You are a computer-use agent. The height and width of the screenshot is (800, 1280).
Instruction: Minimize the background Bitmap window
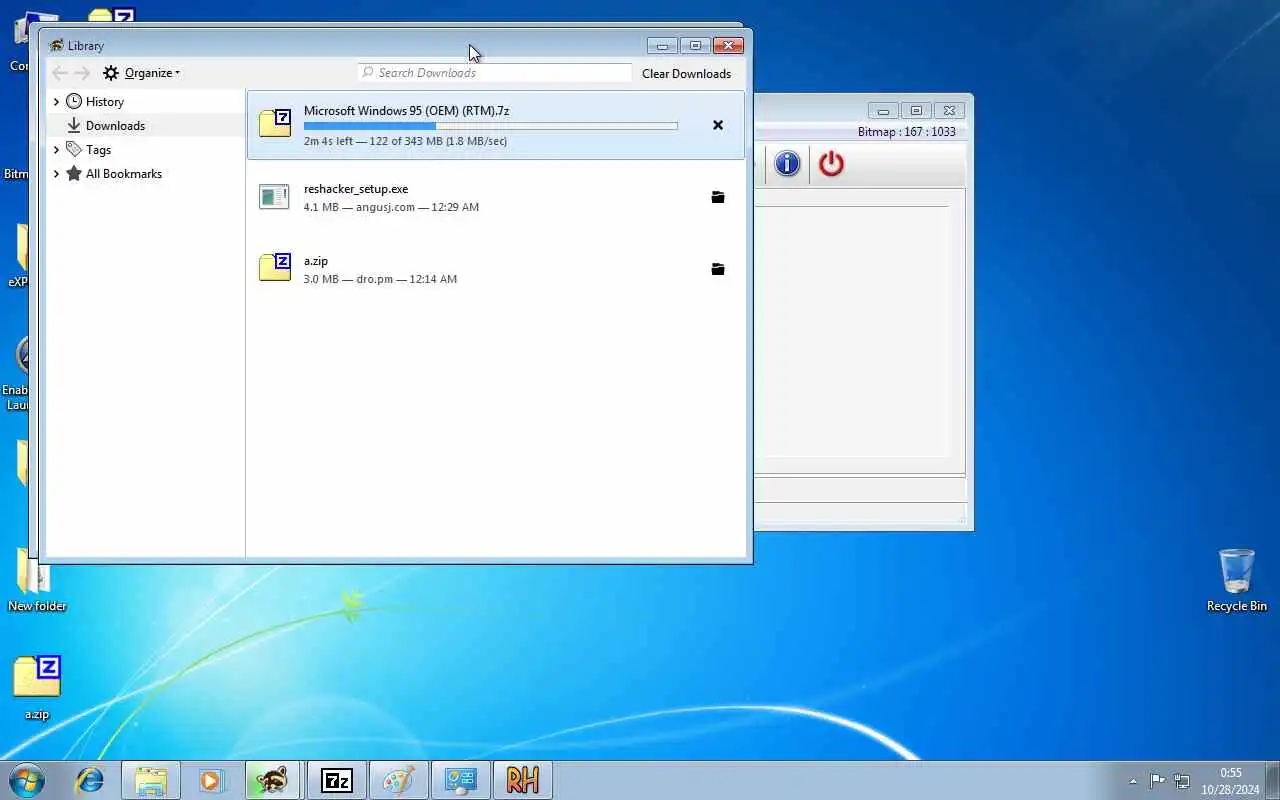(x=883, y=111)
